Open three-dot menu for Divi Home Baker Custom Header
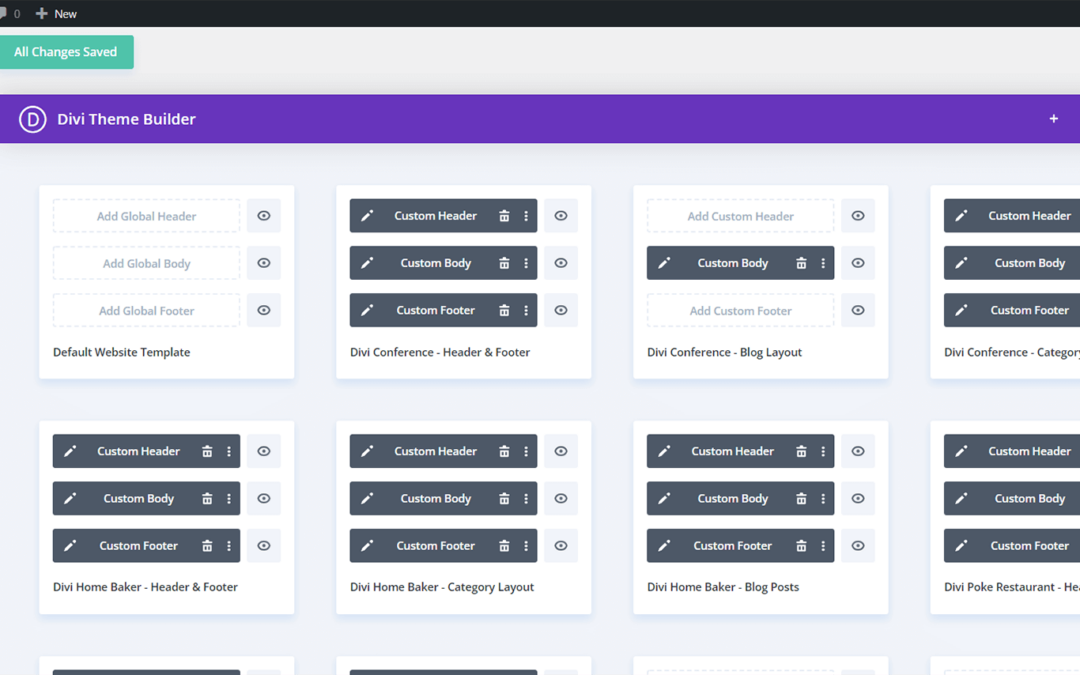The width and height of the screenshot is (1080, 675). click(229, 452)
